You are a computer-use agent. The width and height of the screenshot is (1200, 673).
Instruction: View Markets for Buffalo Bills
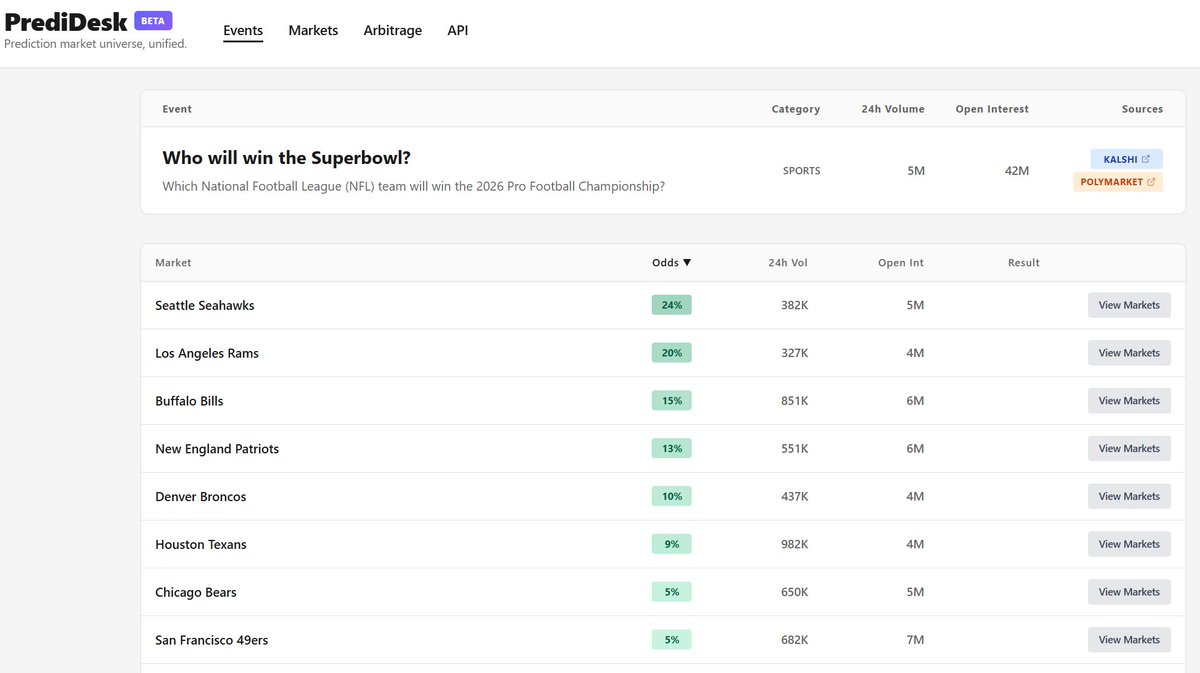click(1129, 401)
